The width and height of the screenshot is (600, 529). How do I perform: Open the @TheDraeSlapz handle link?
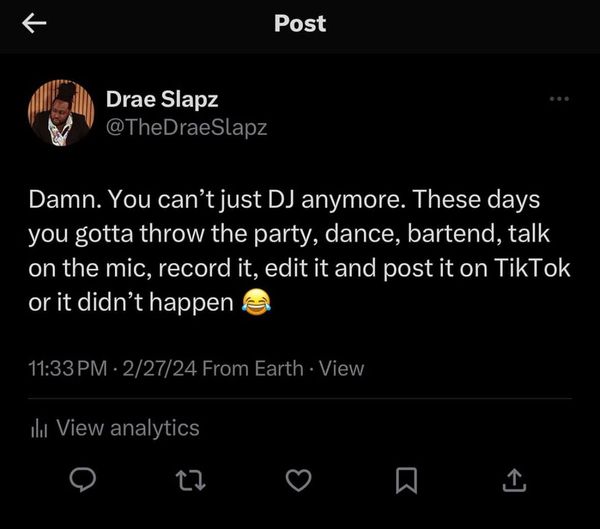coord(186,127)
